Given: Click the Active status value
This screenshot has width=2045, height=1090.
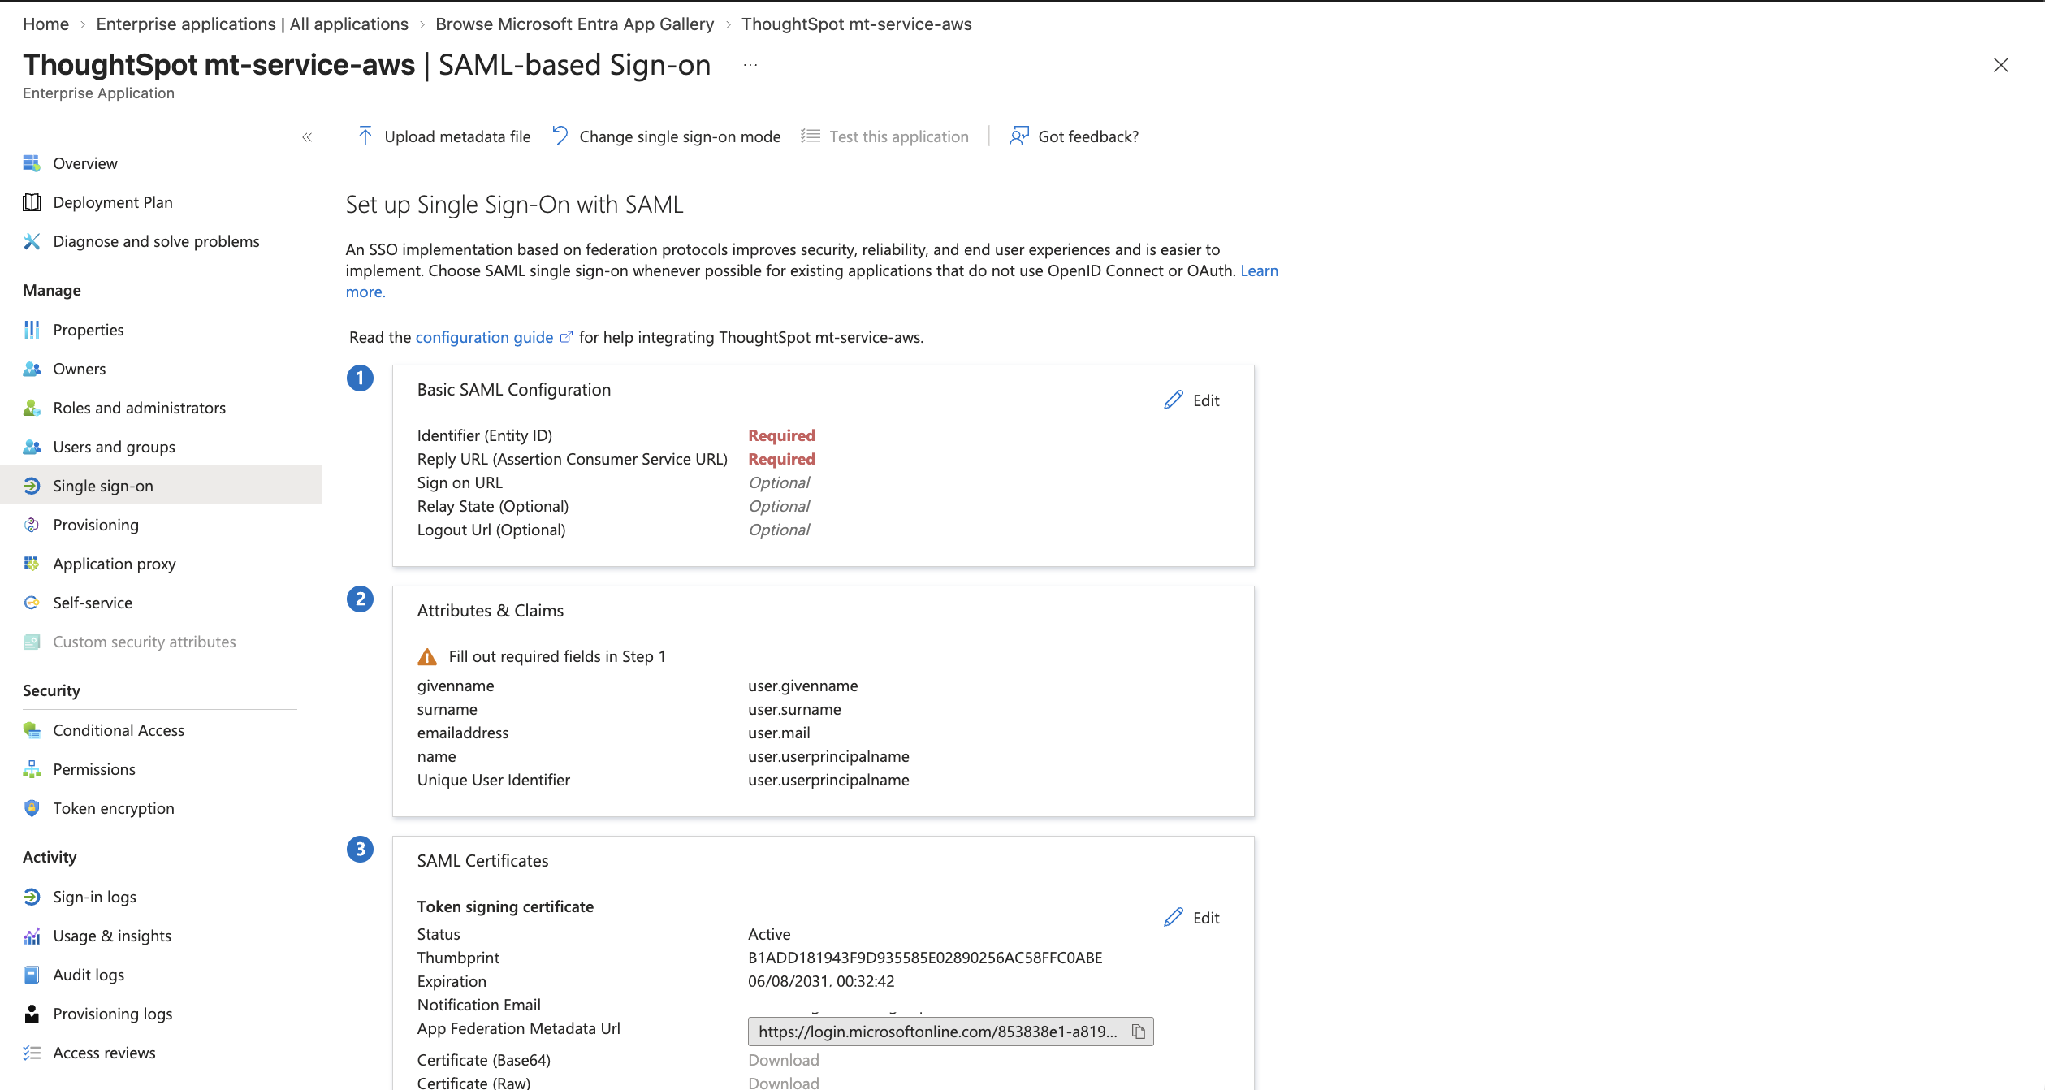Looking at the screenshot, I should (x=770, y=934).
